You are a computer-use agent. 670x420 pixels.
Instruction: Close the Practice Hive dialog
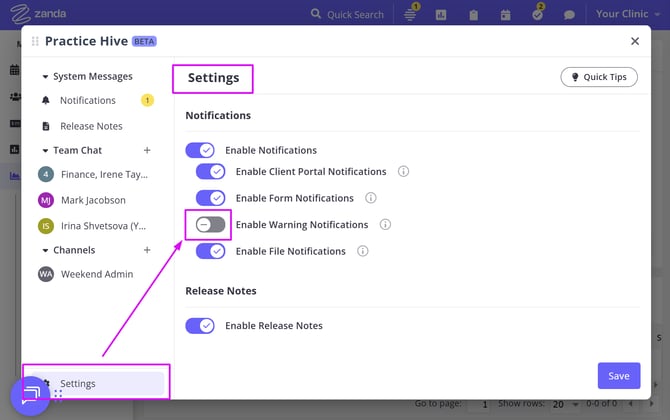click(634, 41)
